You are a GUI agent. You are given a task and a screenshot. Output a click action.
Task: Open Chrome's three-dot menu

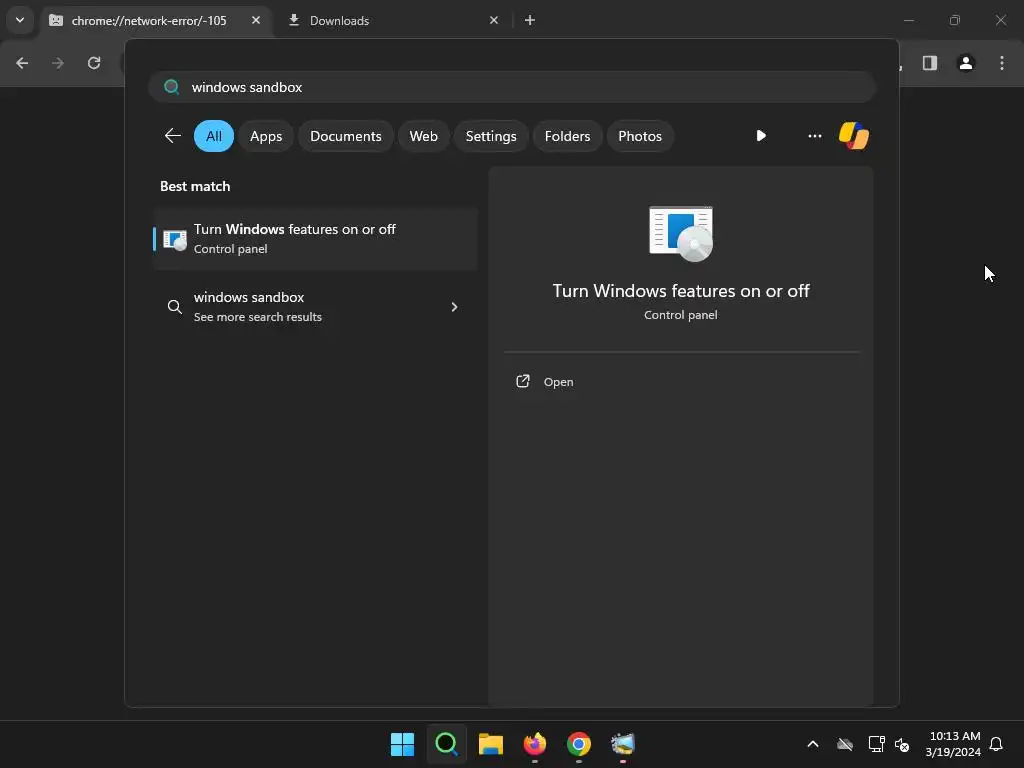[x=1002, y=63]
